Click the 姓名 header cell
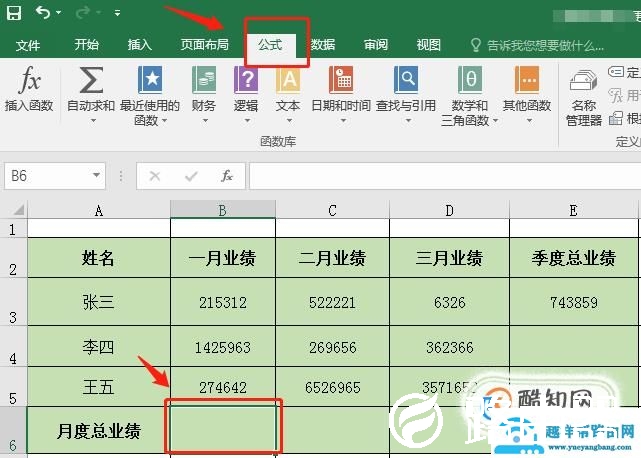The width and height of the screenshot is (641, 458). point(99,258)
